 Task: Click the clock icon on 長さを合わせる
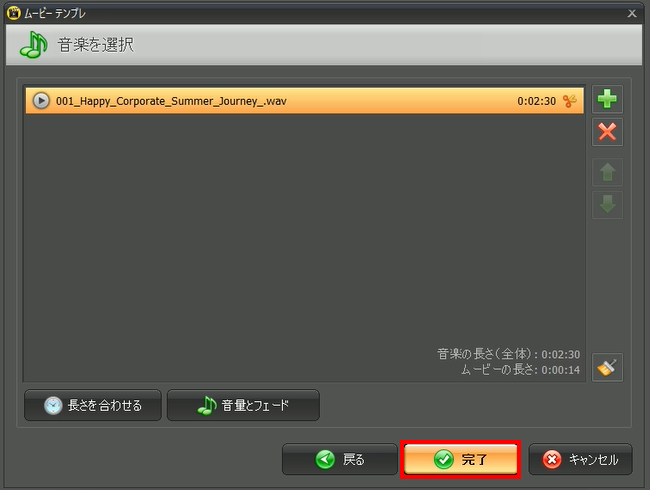(53, 405)
